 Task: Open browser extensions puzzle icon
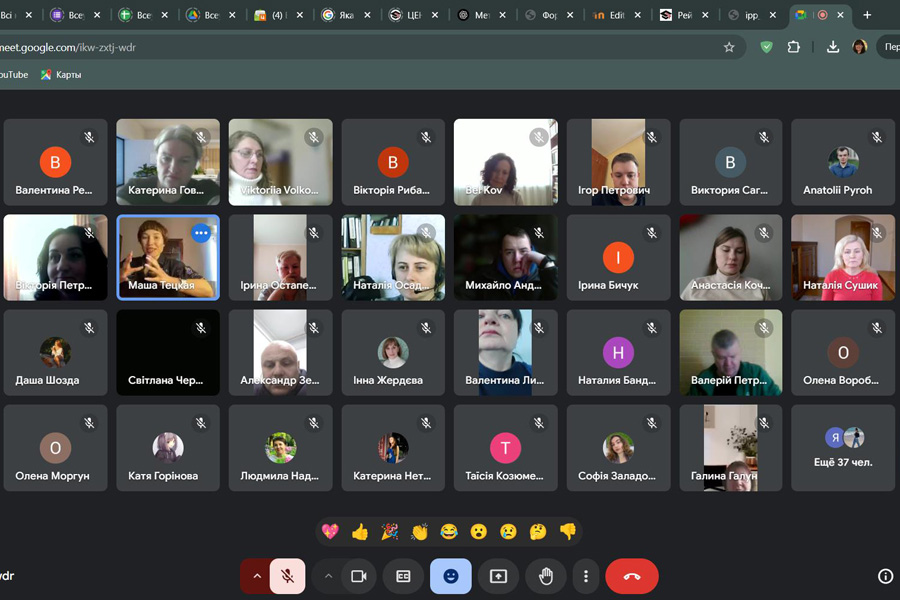(x=794, y=47)
